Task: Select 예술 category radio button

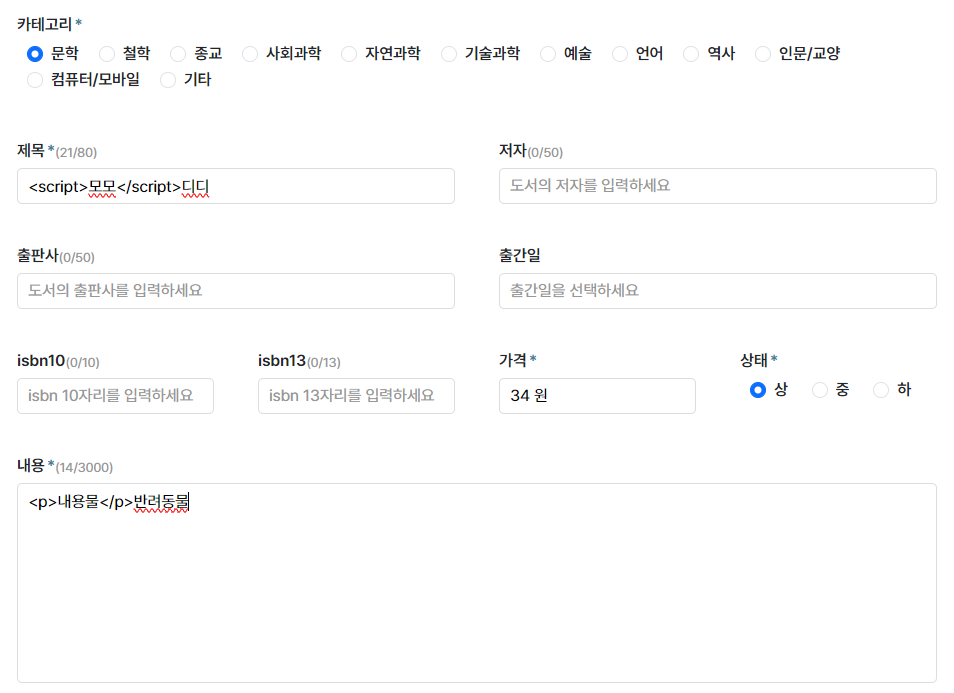Action: pos(548,54)
